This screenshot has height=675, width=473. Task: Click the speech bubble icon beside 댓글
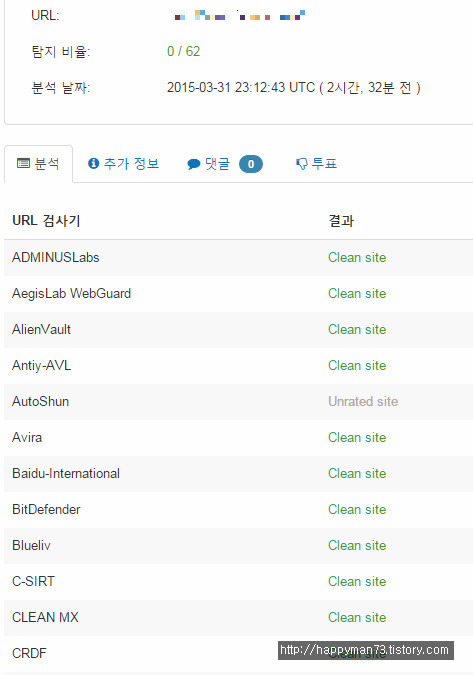(194, 164)
